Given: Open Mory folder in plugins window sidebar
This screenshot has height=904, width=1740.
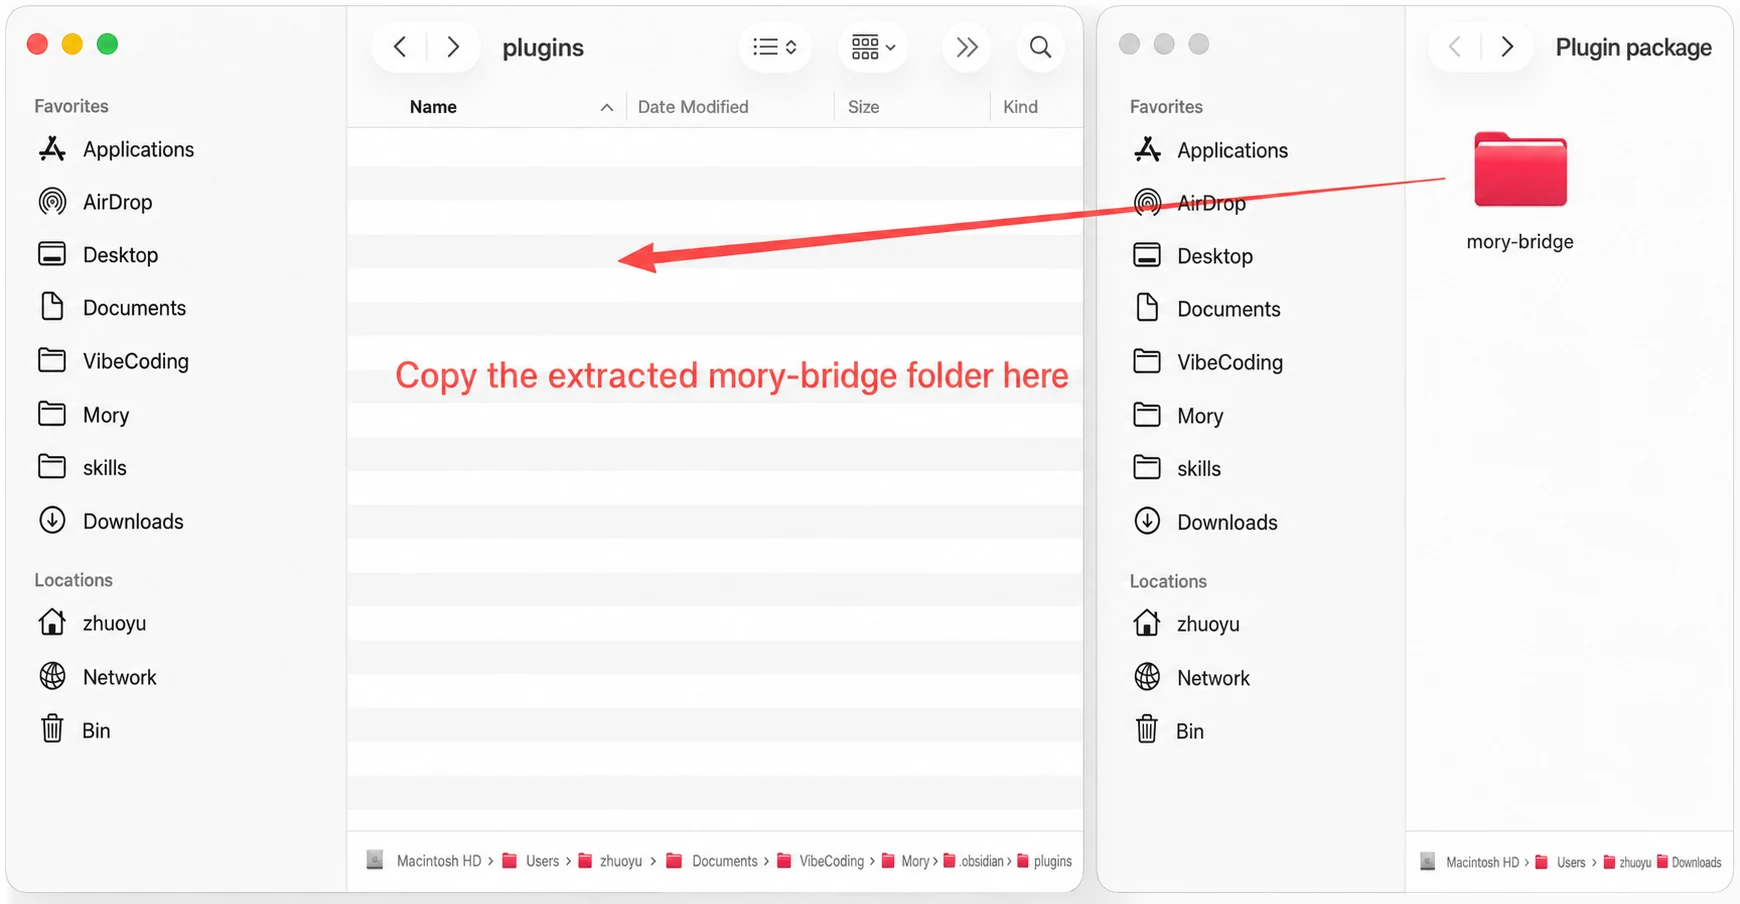Looking at the screenshot, I should 84,415.
